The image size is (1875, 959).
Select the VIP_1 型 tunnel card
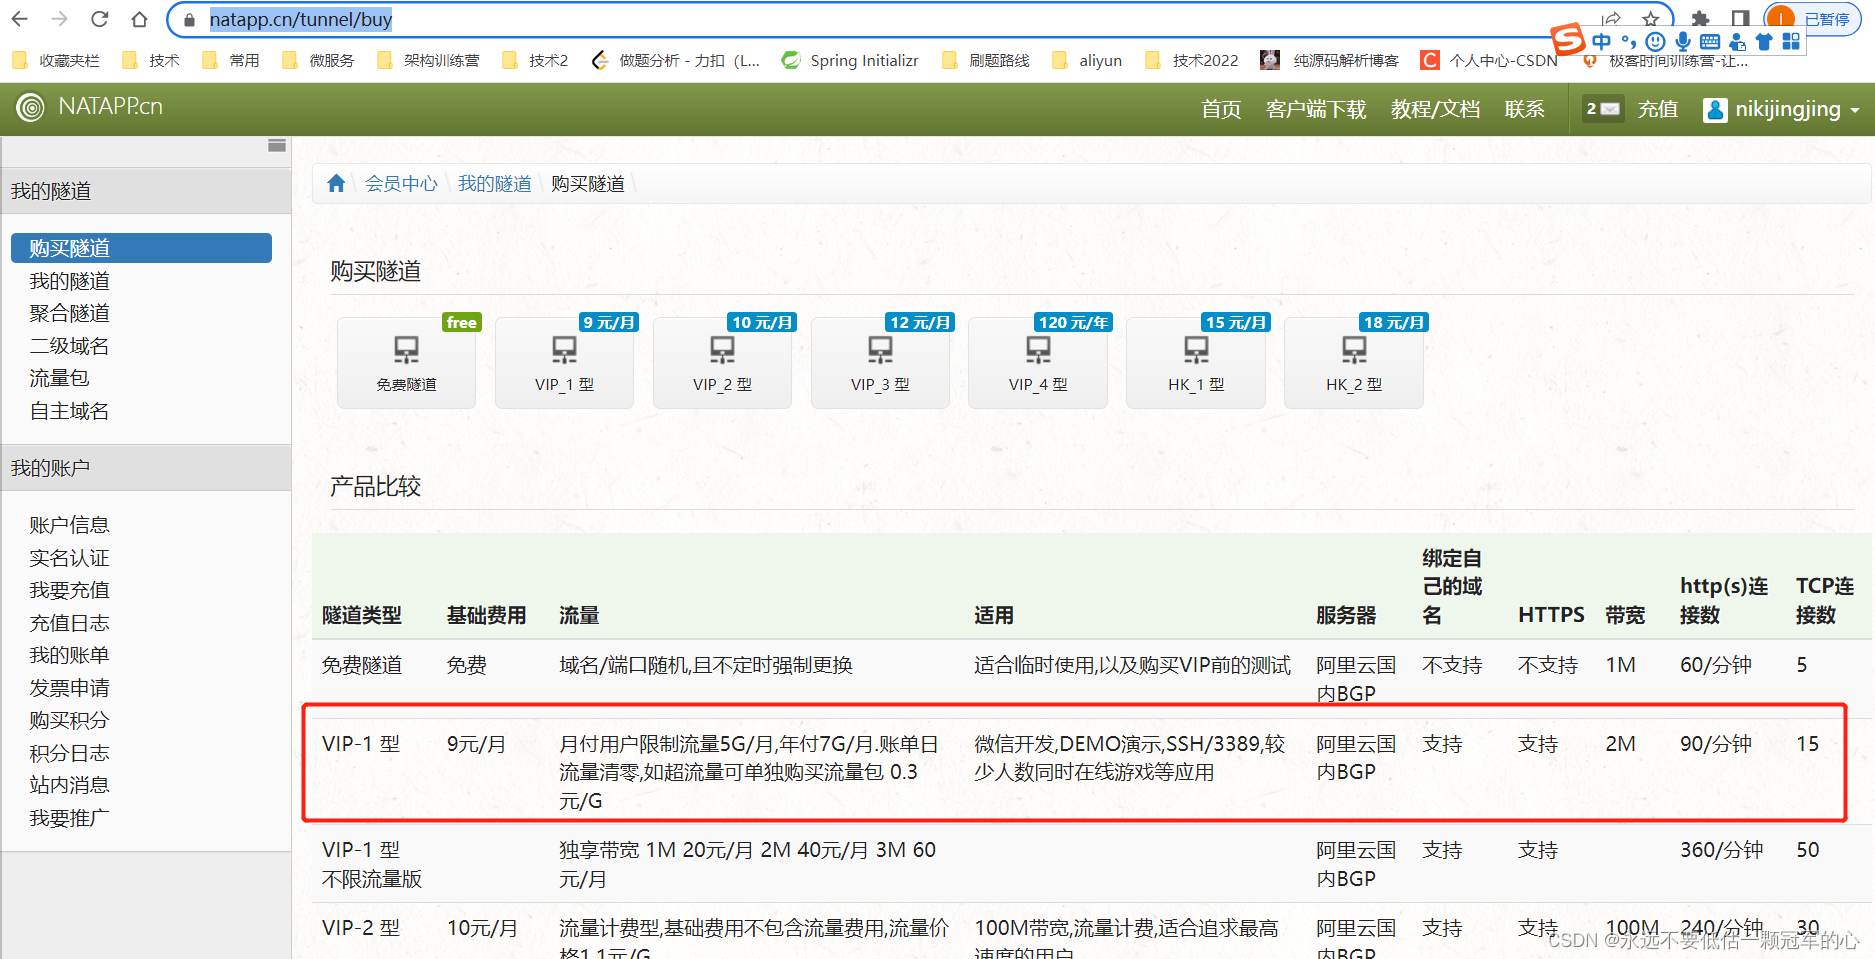click(564, 363)
